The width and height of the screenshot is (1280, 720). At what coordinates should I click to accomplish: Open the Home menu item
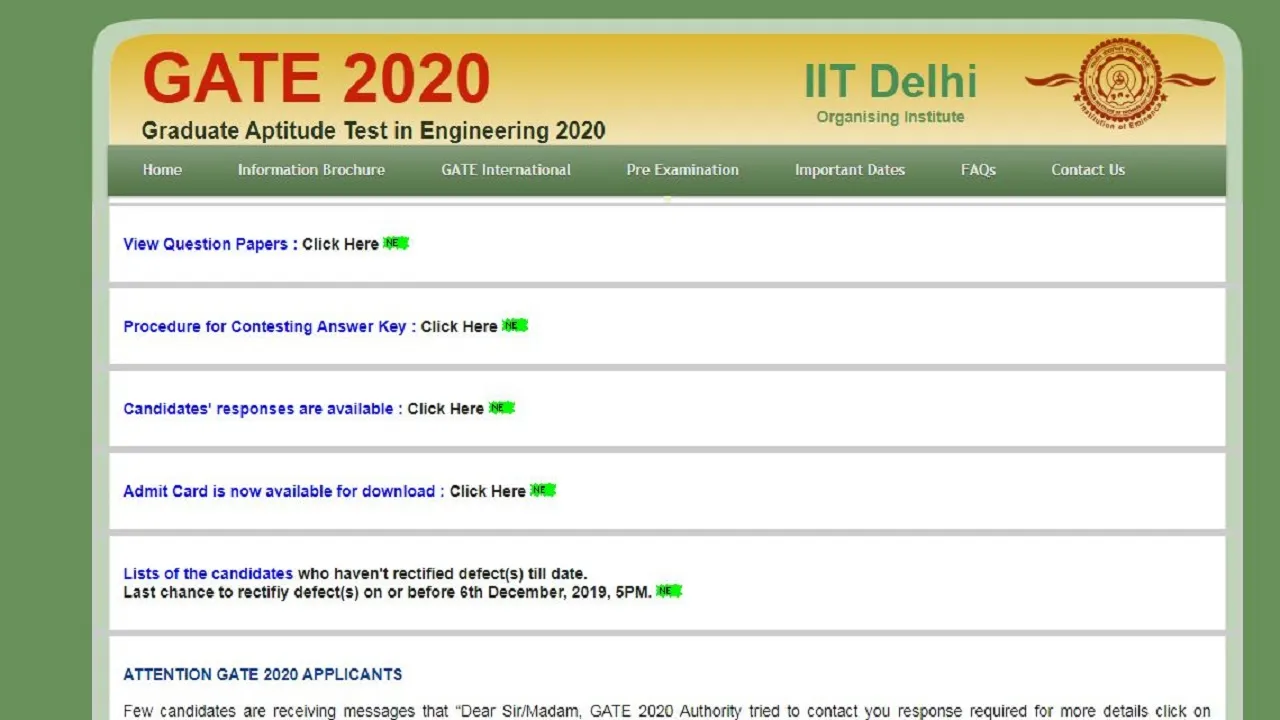[162, 170]
